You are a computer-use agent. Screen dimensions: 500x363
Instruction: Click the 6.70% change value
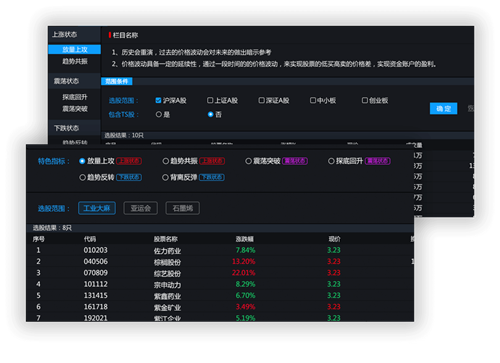pos(245,295)
